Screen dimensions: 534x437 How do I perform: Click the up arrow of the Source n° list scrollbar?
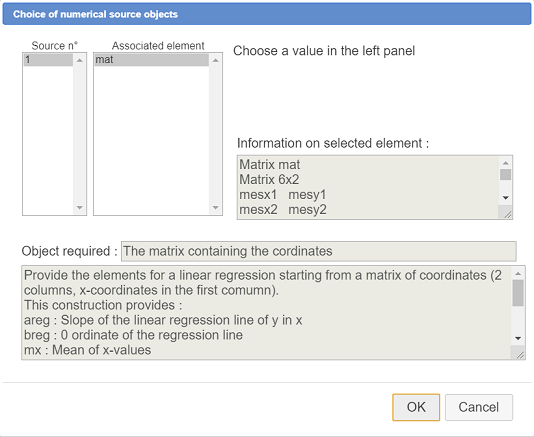tap(80, 61)
